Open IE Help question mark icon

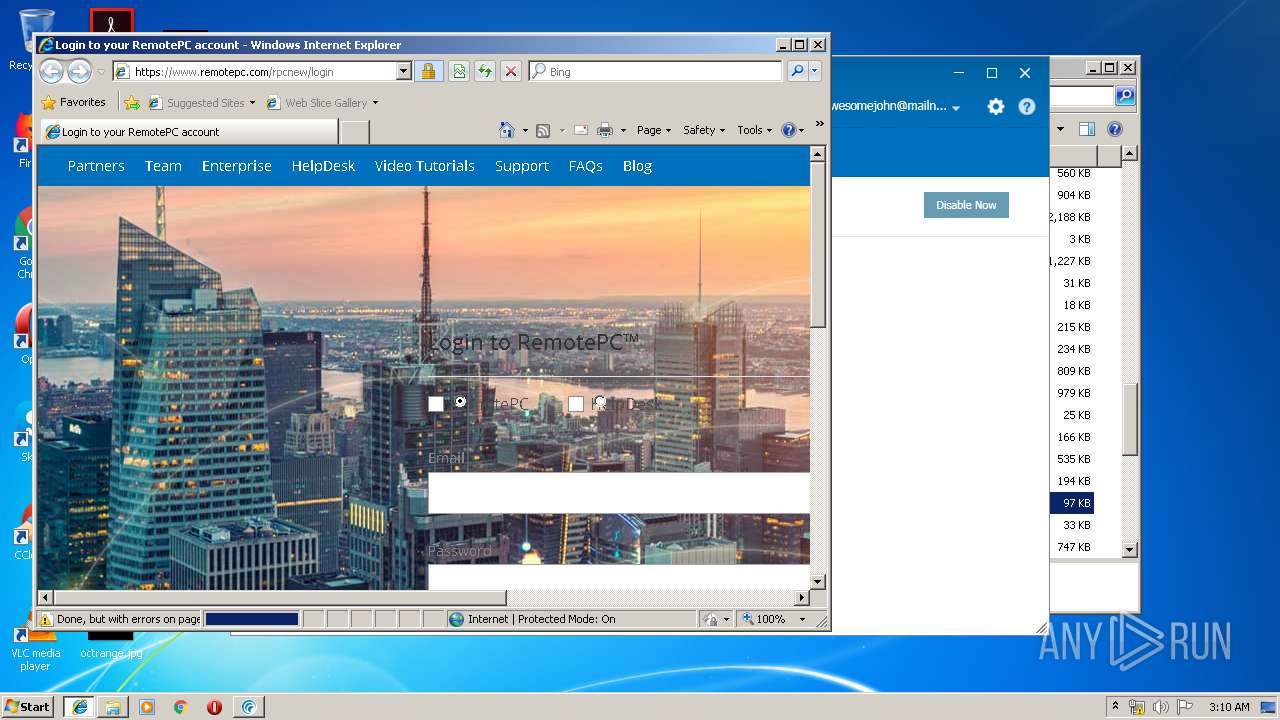(788, 130)
